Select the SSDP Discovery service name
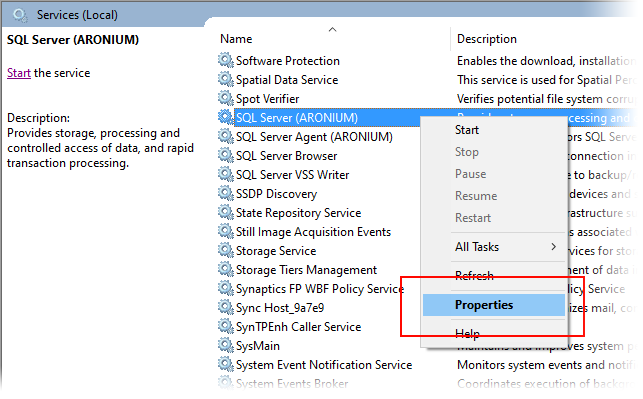The image size is (643, 399). (276, 194)
